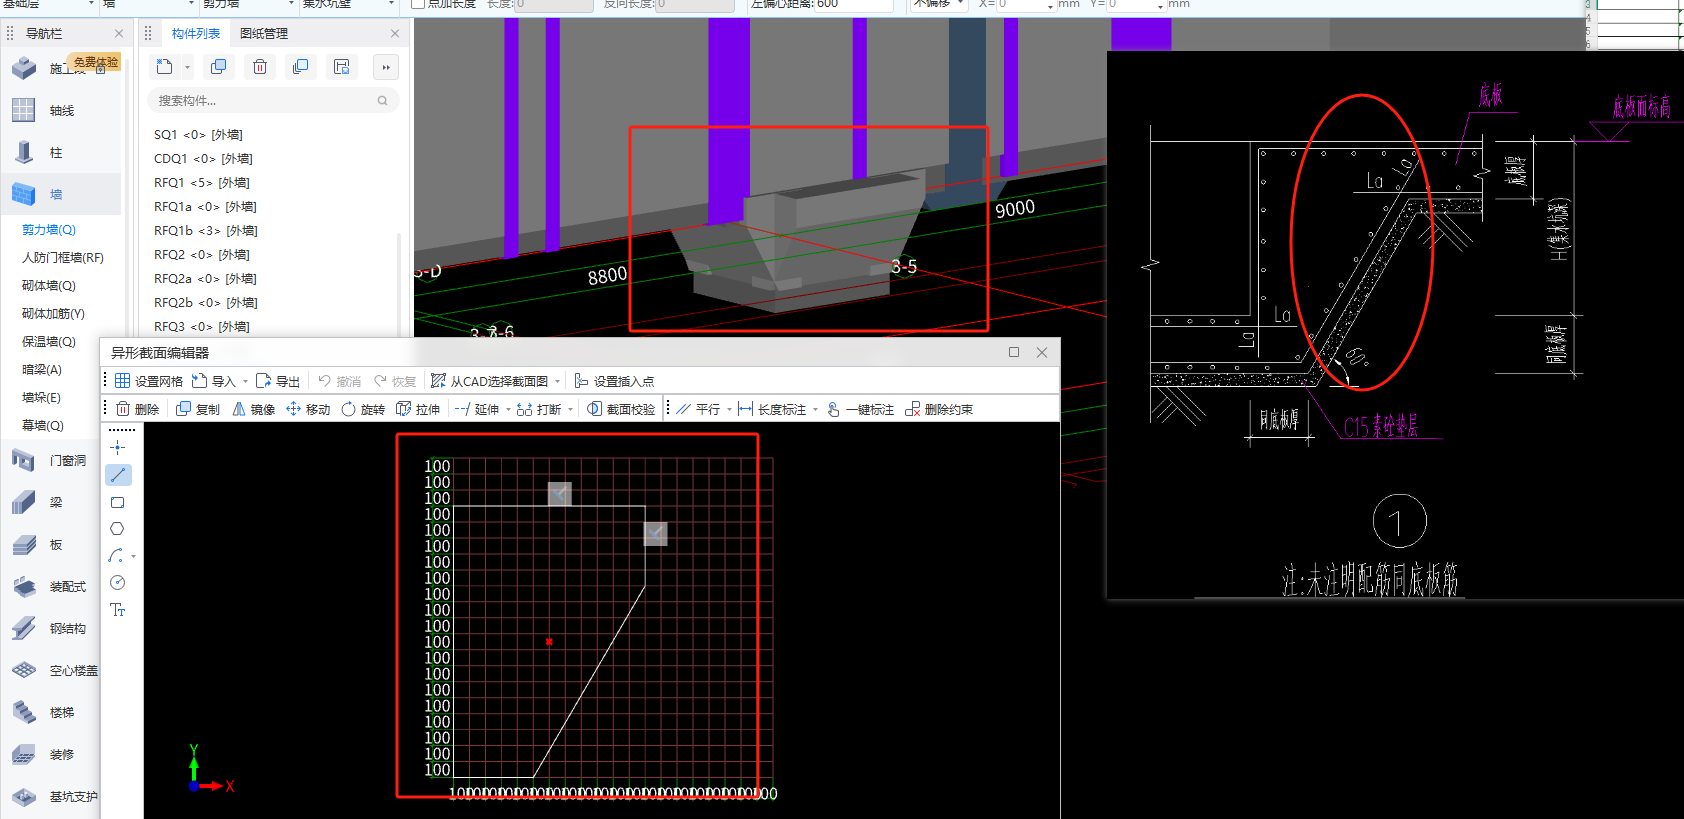Select CDQ1 <0> [外墙] component
1684x819 pixels.
click(203, 159)
